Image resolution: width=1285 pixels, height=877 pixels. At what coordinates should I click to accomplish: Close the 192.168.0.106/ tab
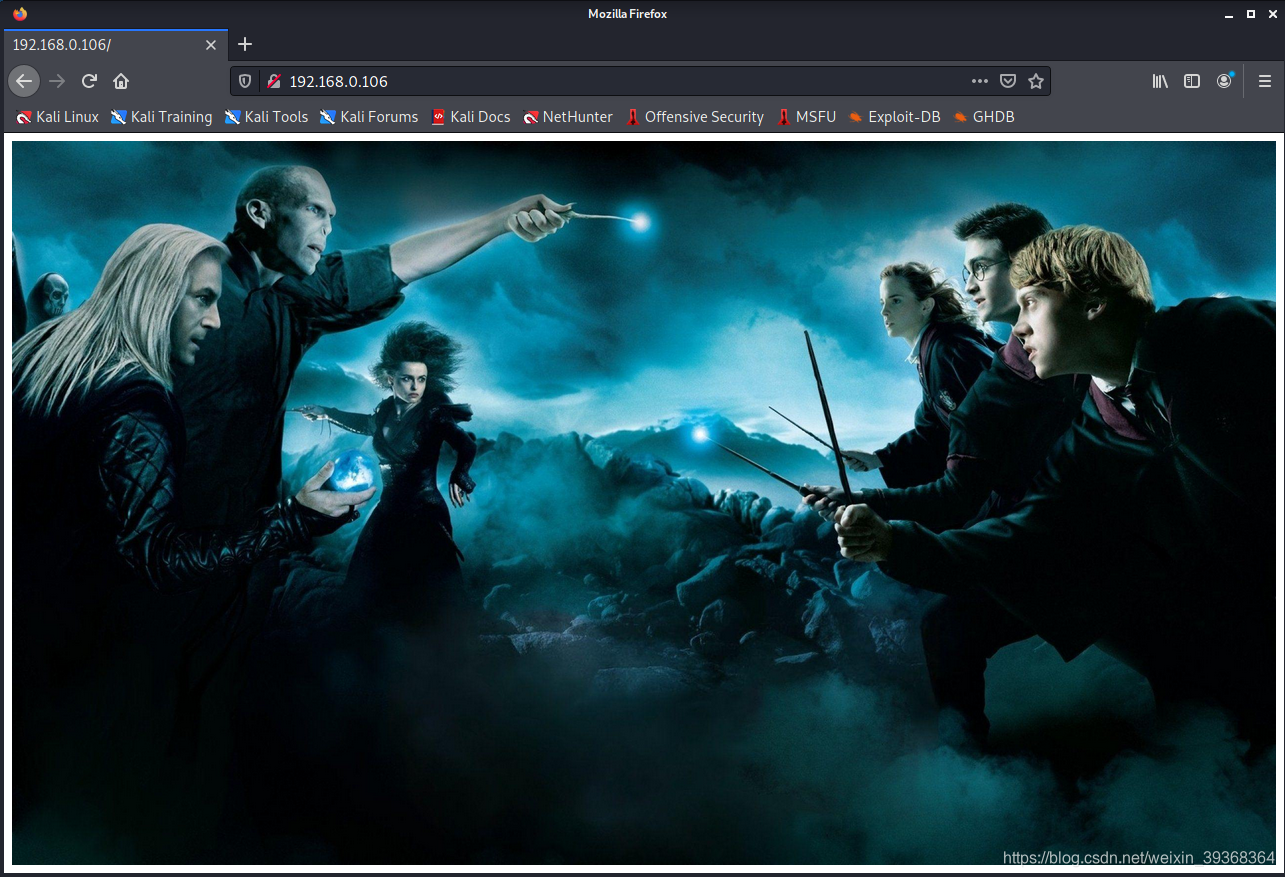coord(211,45)
